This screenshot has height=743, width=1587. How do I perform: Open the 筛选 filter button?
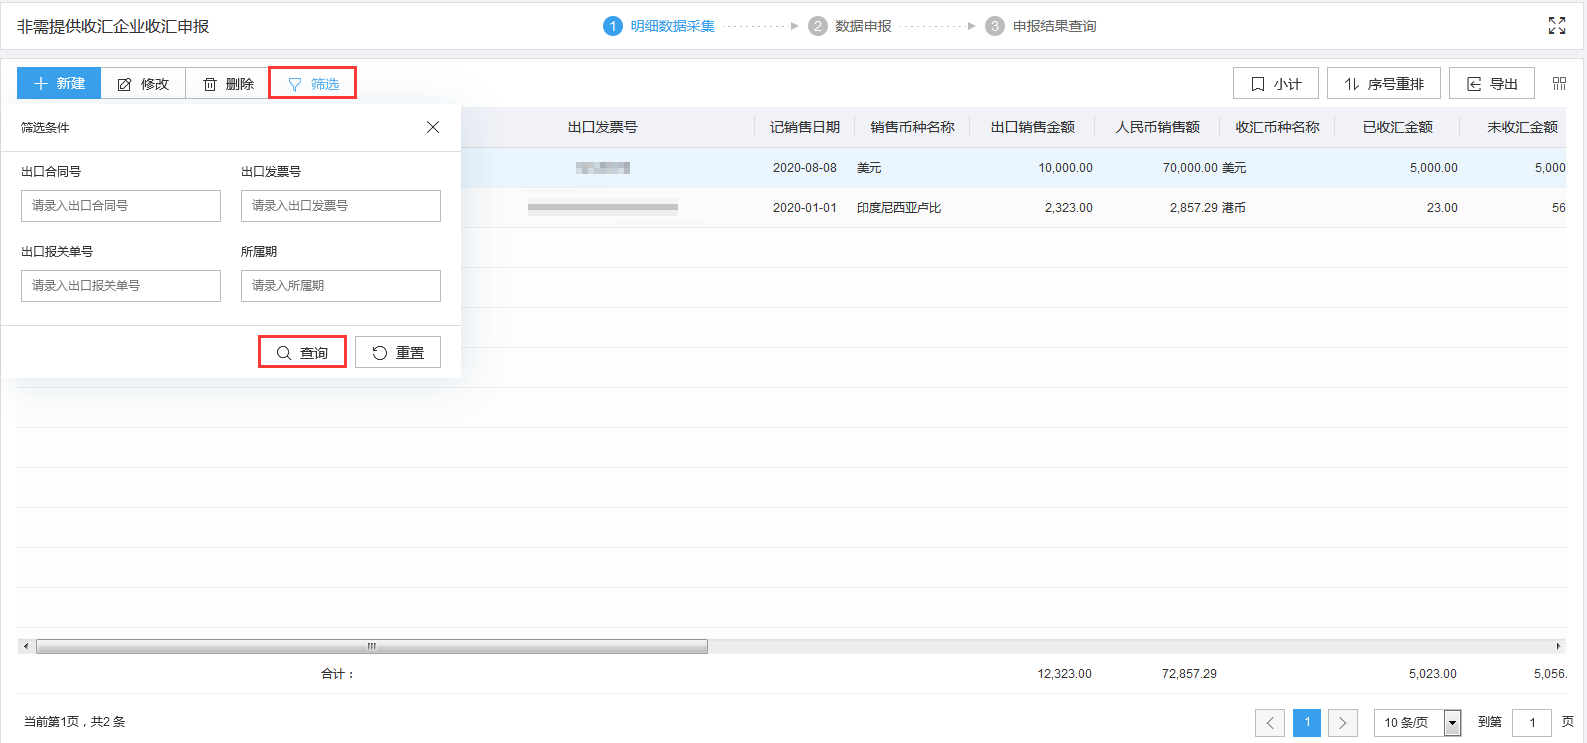click(x=313, y=84)
